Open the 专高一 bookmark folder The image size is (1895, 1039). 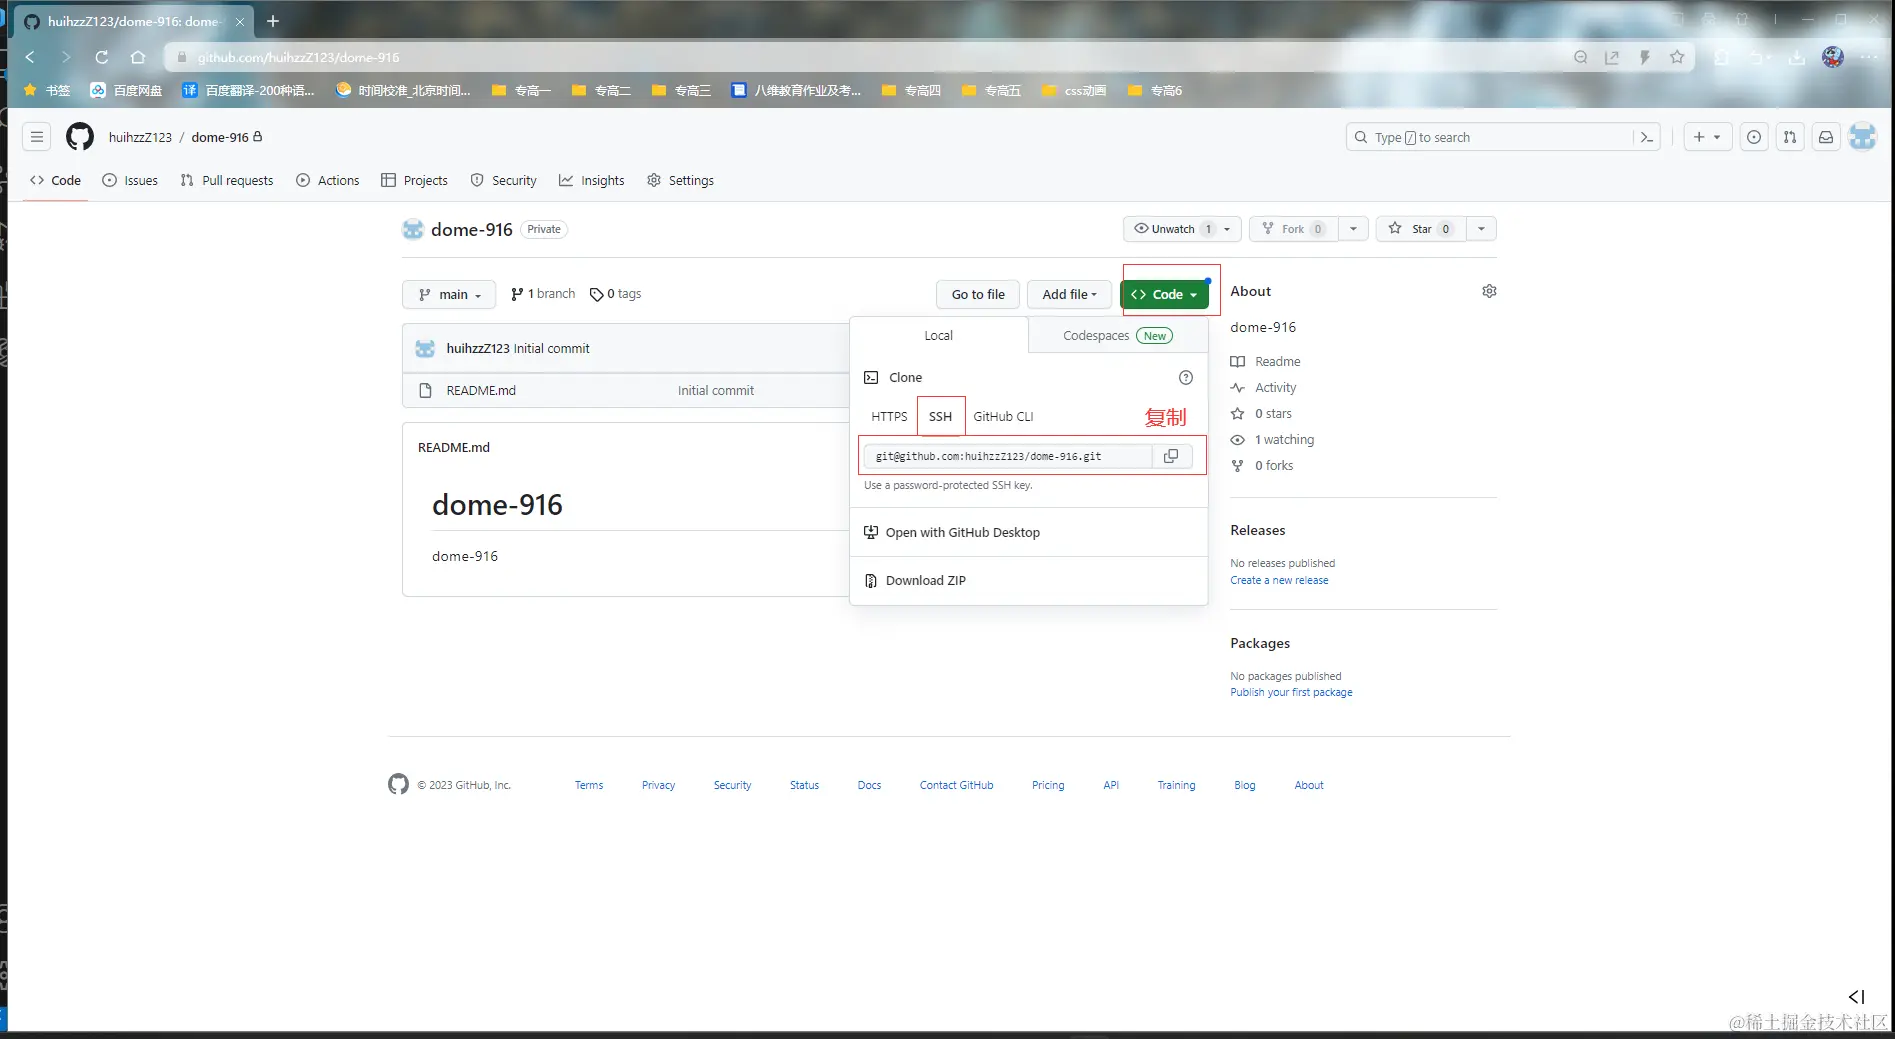coord(521,90)
